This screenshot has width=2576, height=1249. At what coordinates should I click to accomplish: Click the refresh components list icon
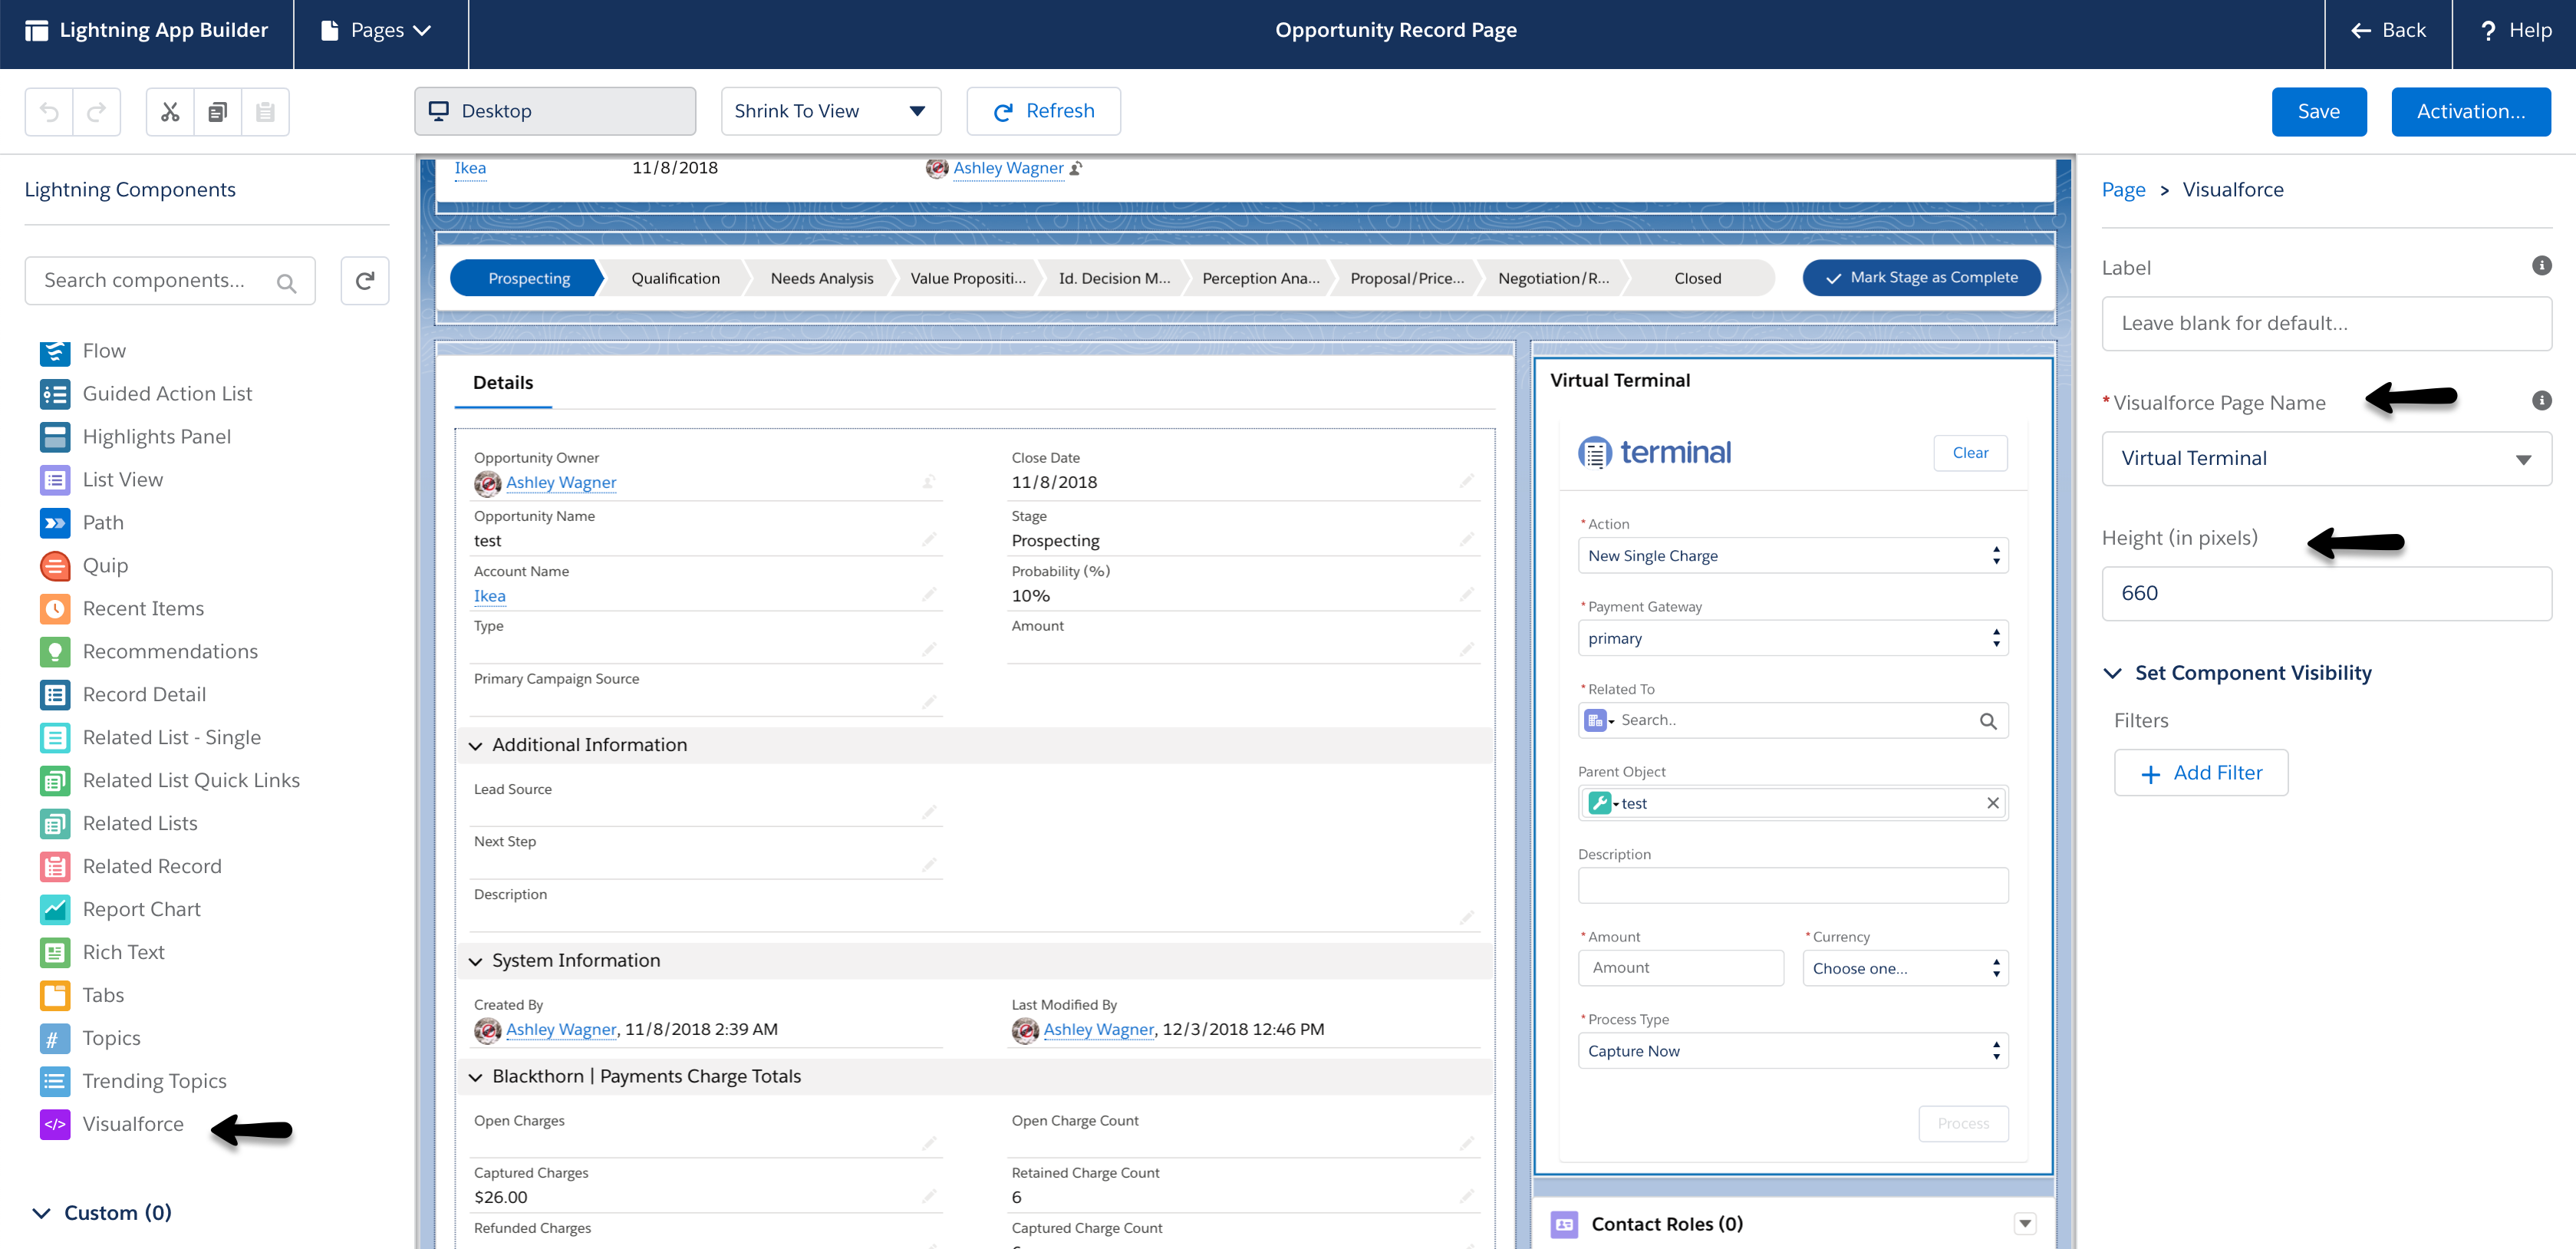[x=365, y=281]
